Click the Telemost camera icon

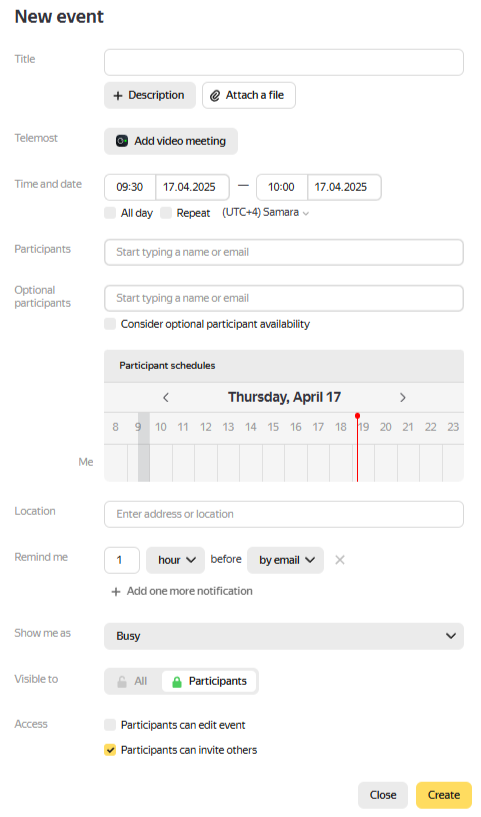(x=122, y=141)
